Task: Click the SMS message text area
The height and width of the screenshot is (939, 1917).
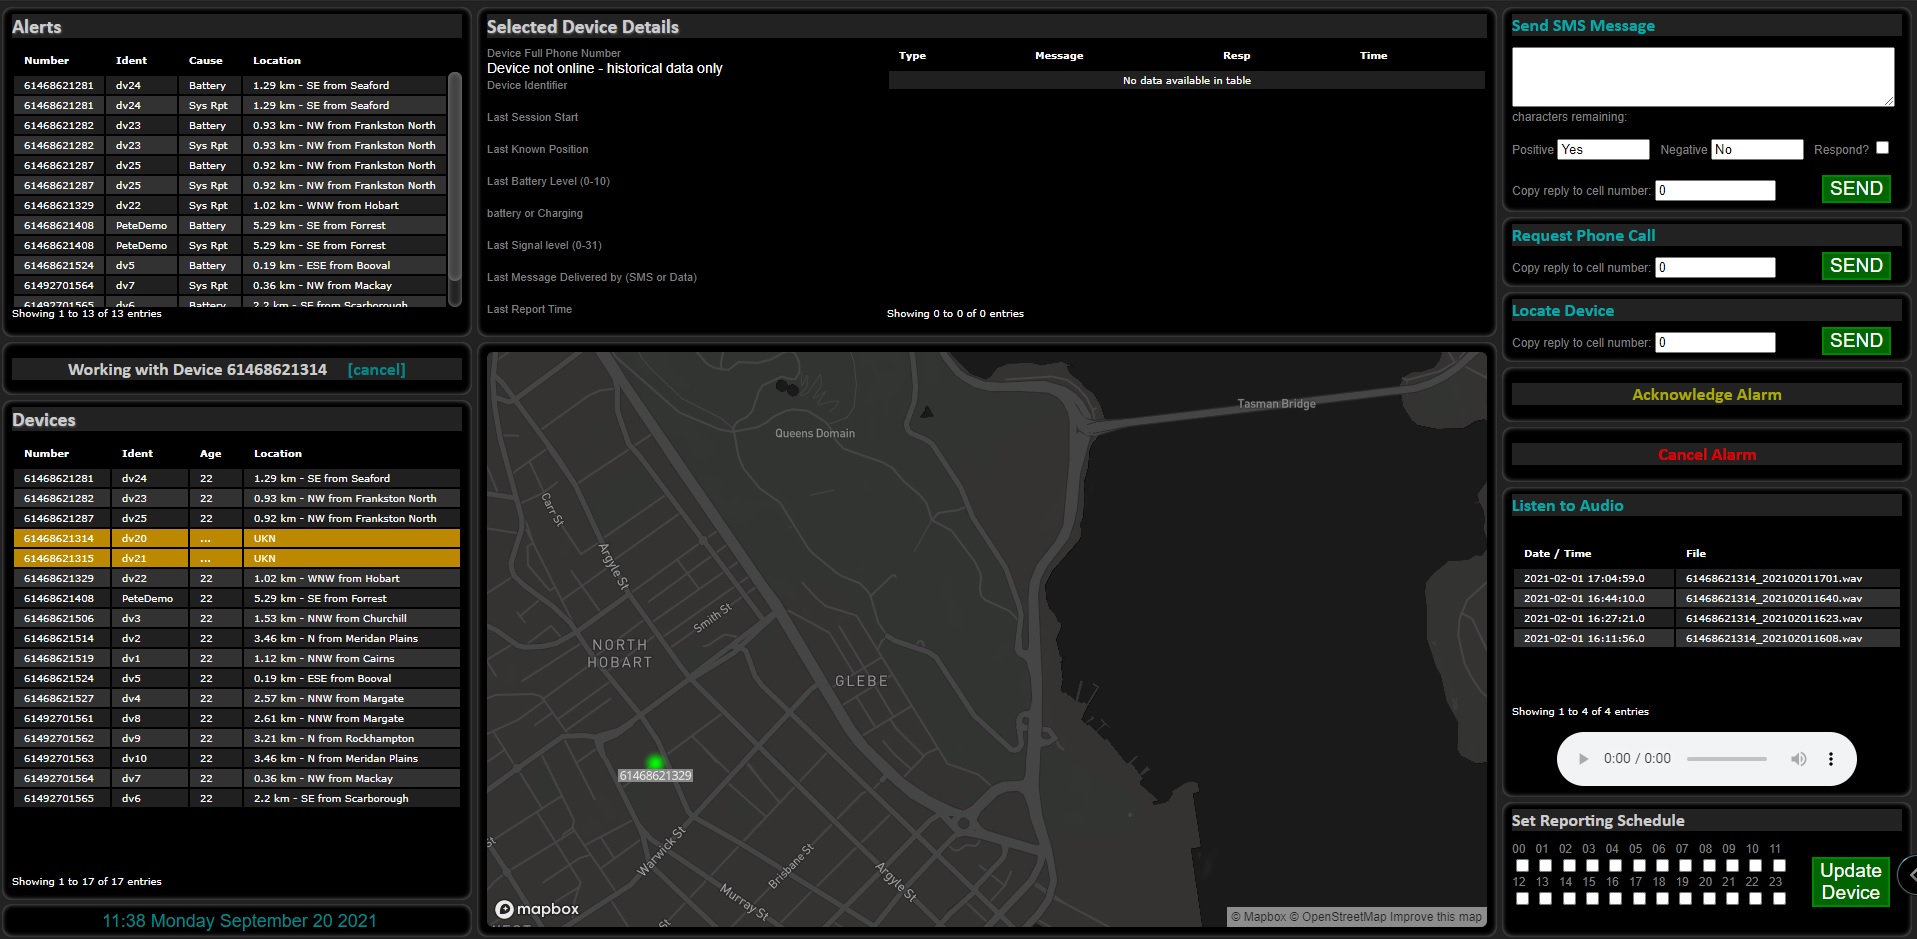Action: [1702, 77]
